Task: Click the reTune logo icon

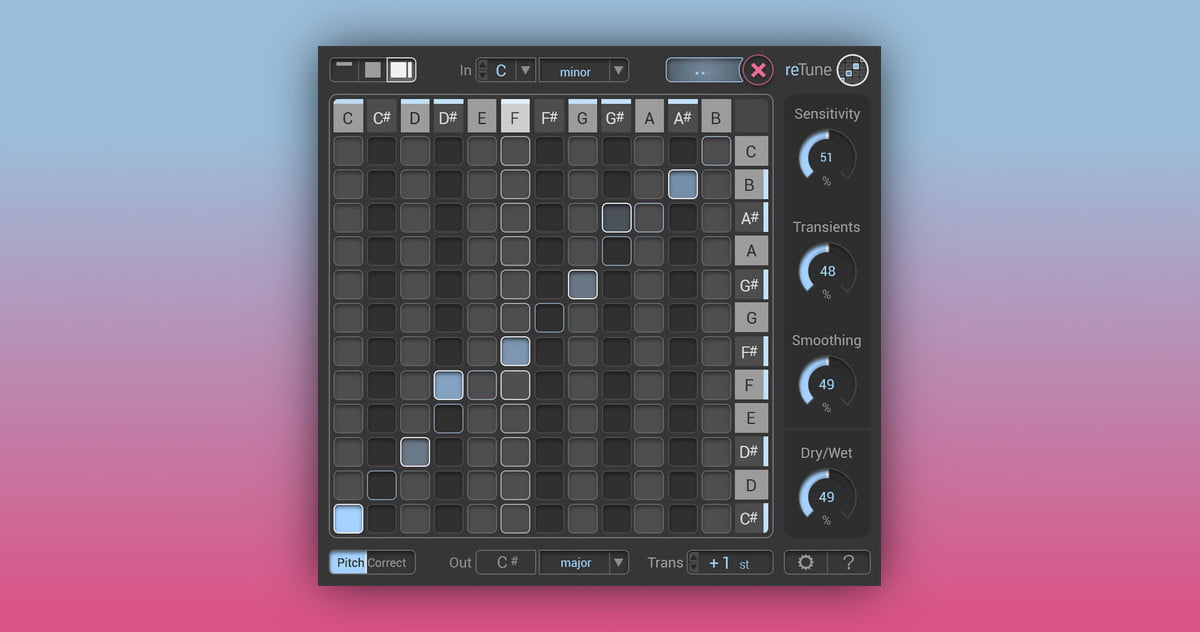Action: 852,70
